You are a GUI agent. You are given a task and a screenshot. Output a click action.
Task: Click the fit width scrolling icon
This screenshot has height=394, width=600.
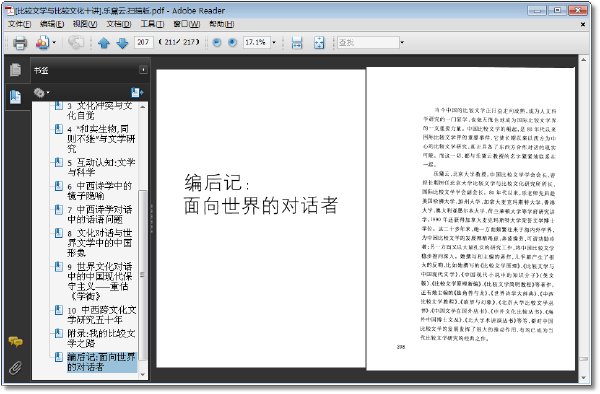297,42
